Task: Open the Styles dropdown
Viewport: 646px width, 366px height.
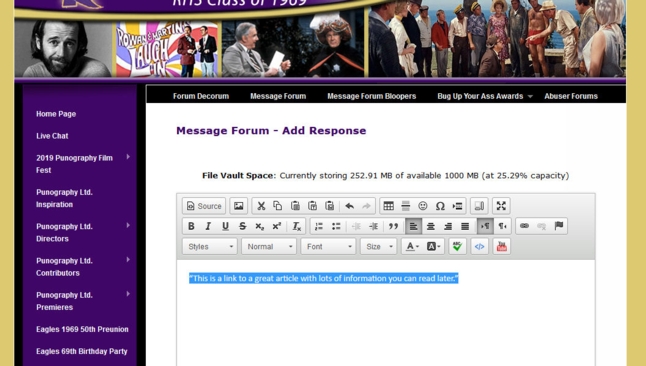Action: pyautogui.click(x=210, y=246)
